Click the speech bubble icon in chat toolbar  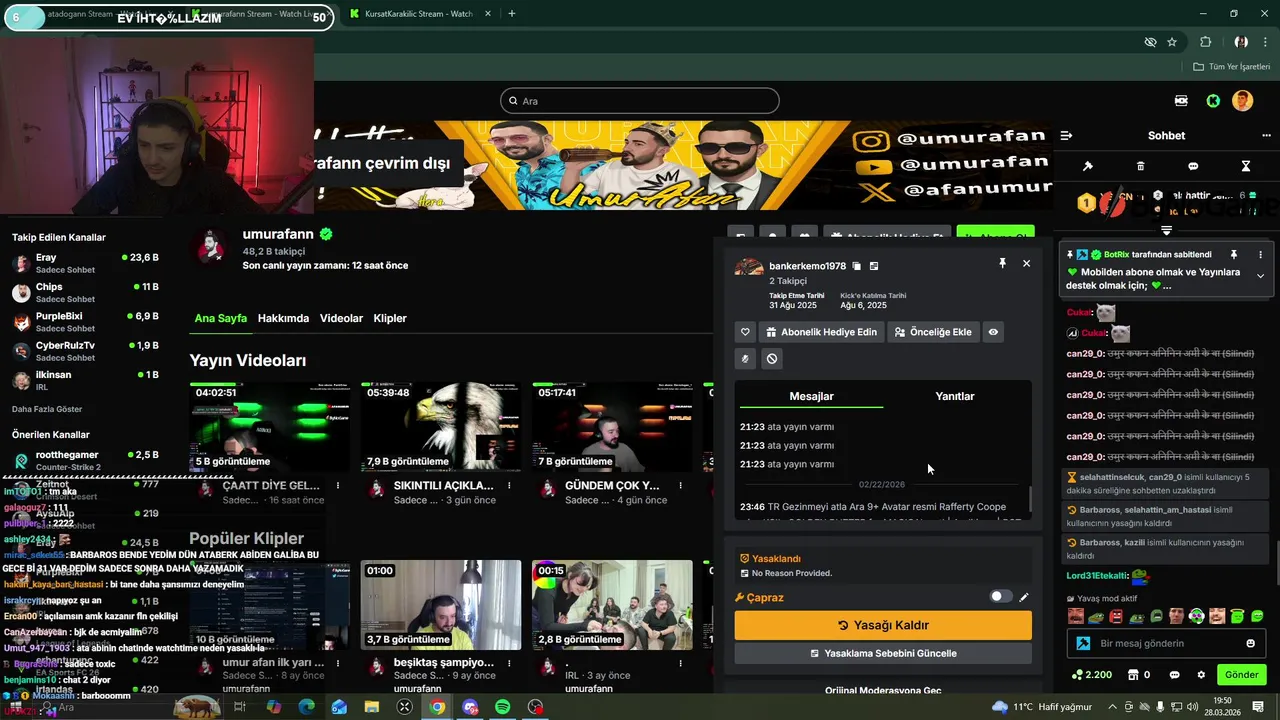(x=1193, y=166)
